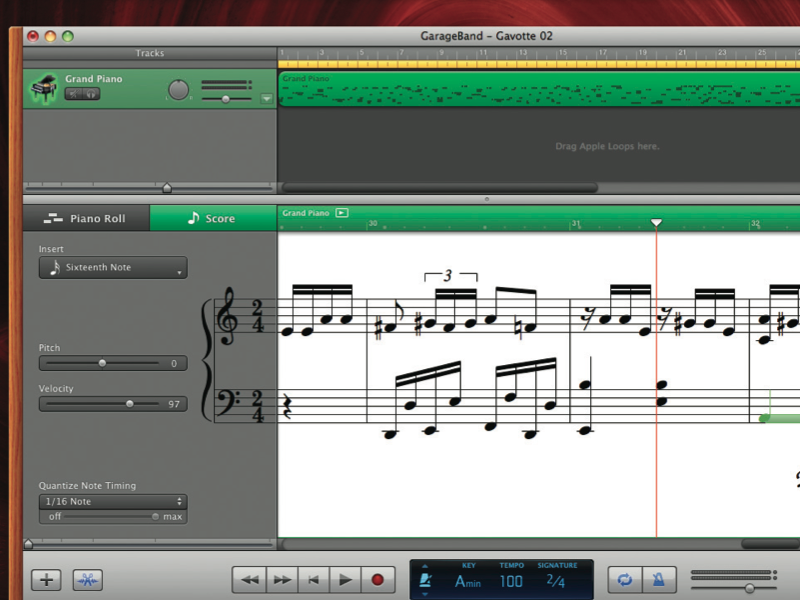Select the Grand Piano green region in timeline
This screenshot has width=800, height=600.
[539, 89]
